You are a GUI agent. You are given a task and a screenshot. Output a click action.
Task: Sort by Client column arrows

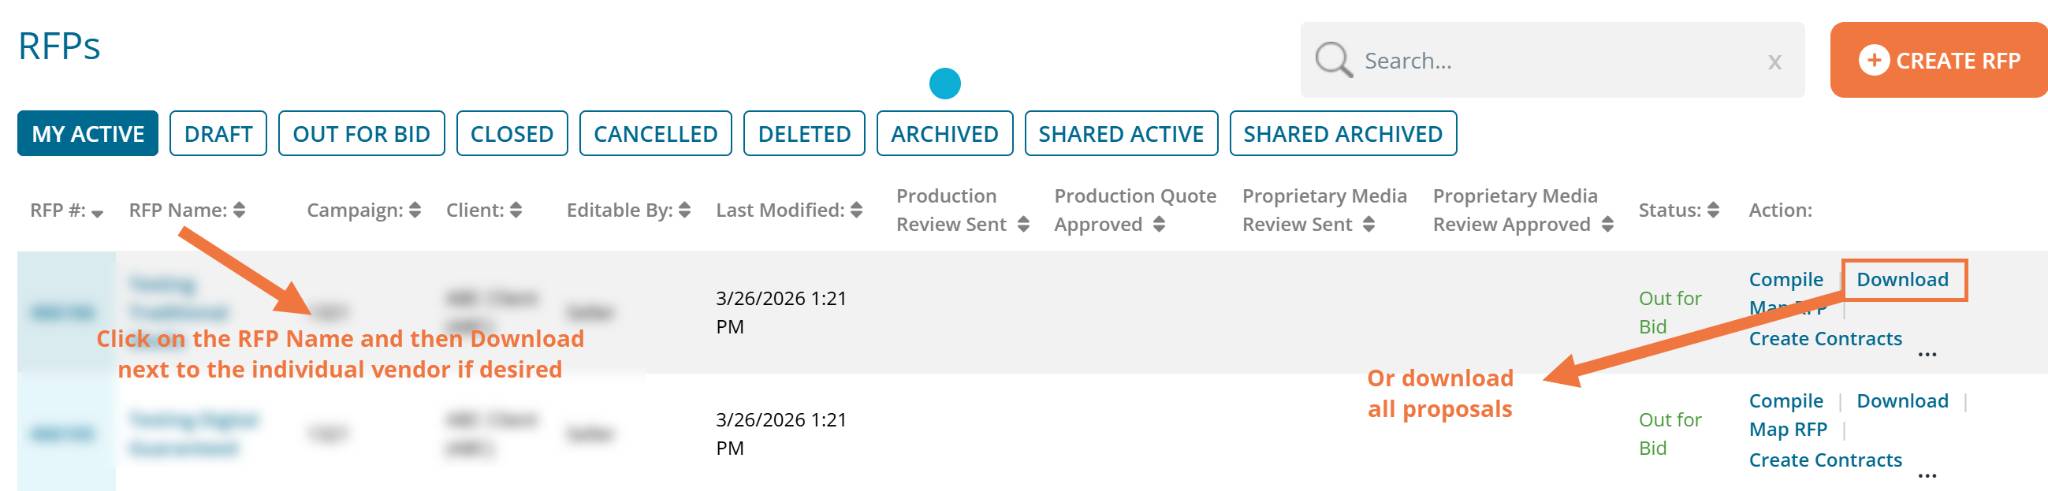pos(516,210)
